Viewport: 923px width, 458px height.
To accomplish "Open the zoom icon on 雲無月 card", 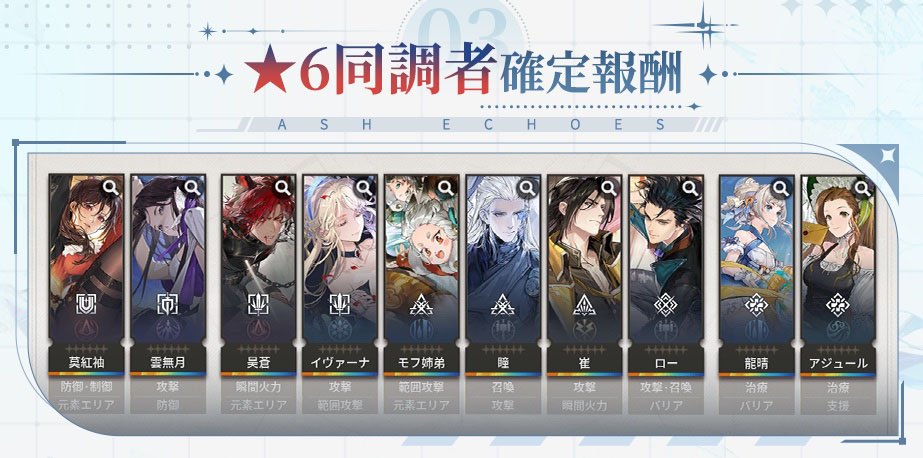I will [x=192, y=188].
